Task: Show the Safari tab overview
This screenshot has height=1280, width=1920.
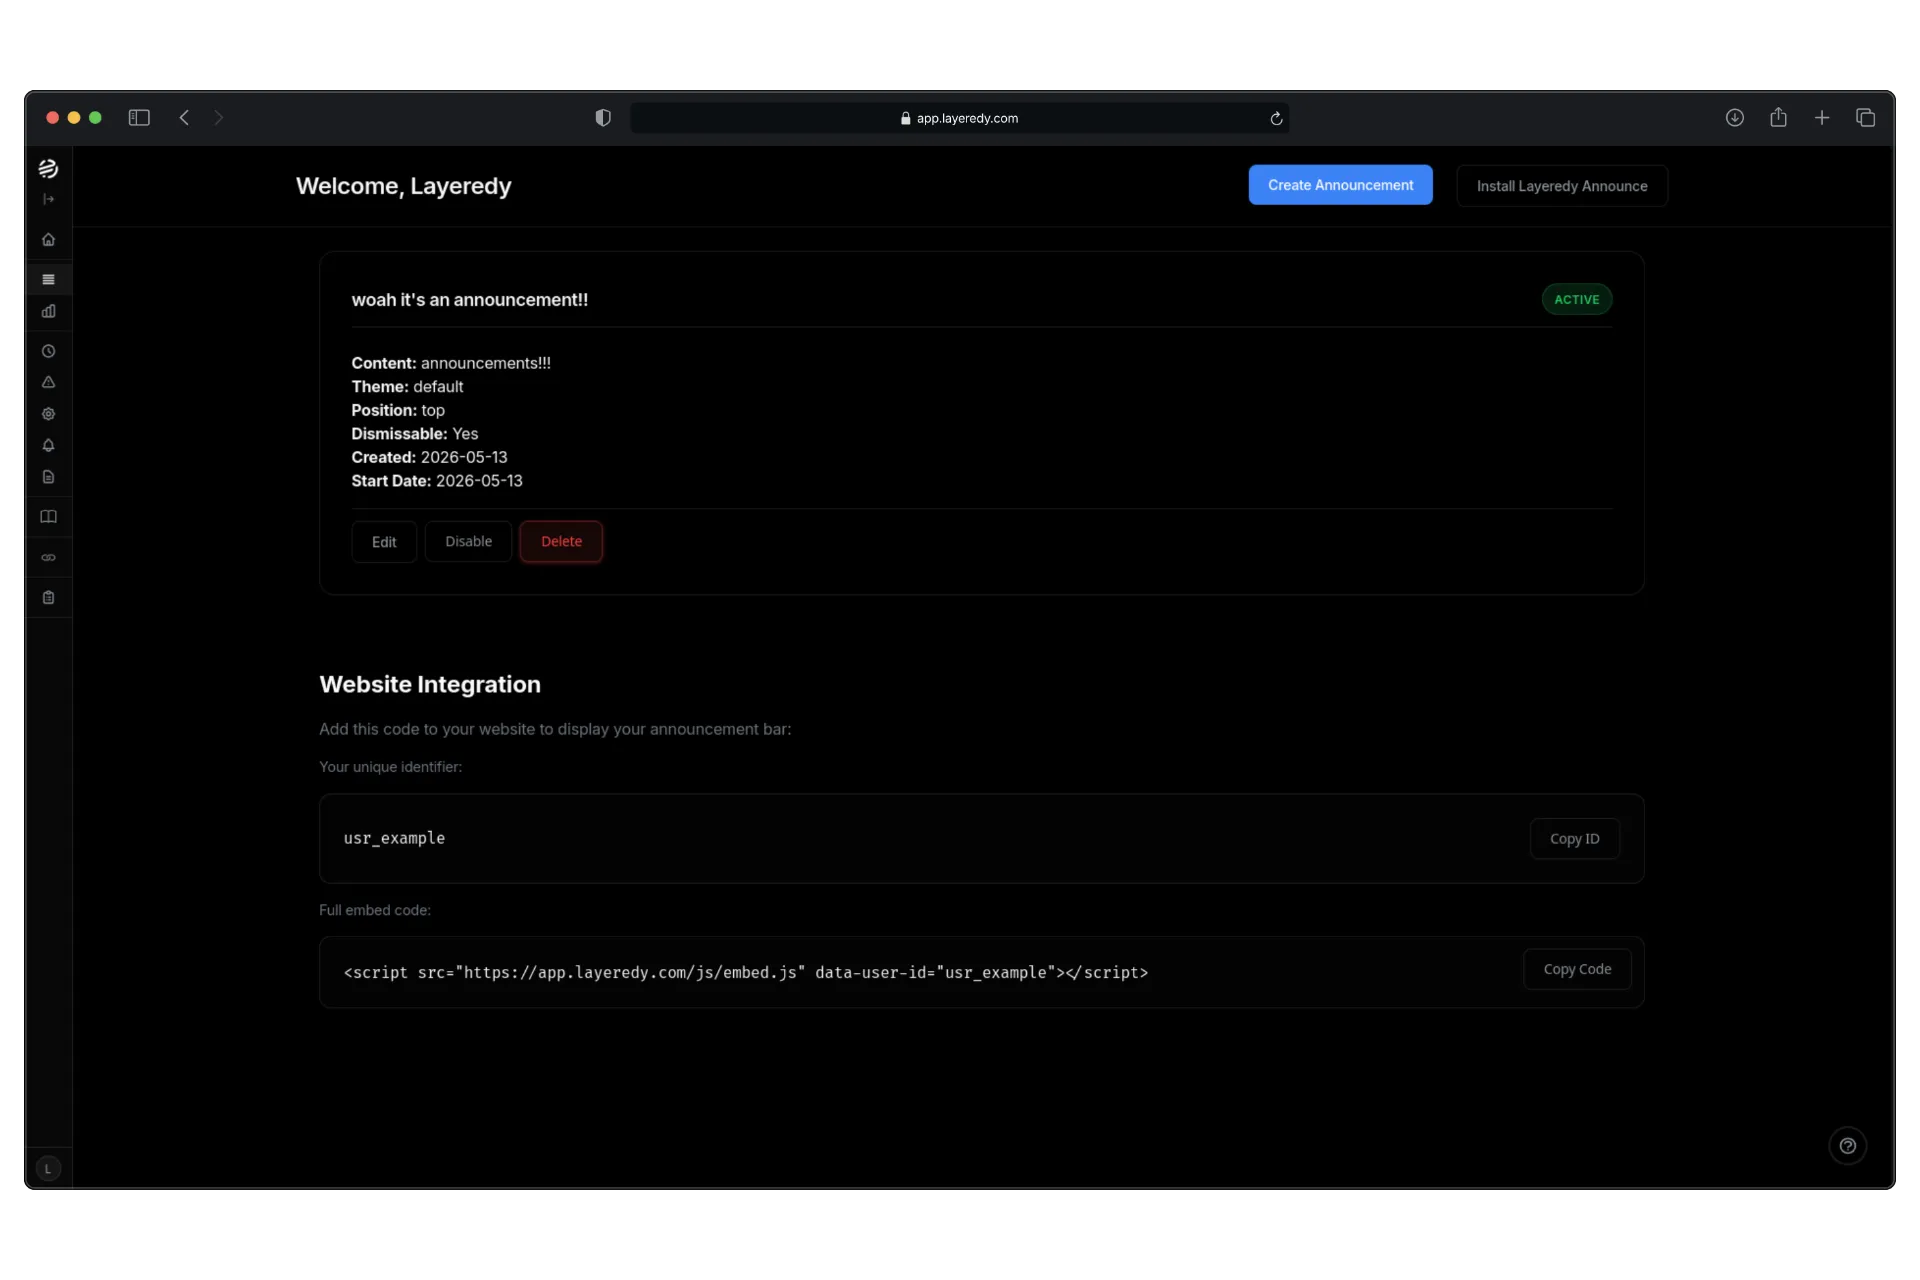Action: click(1865, 118)
